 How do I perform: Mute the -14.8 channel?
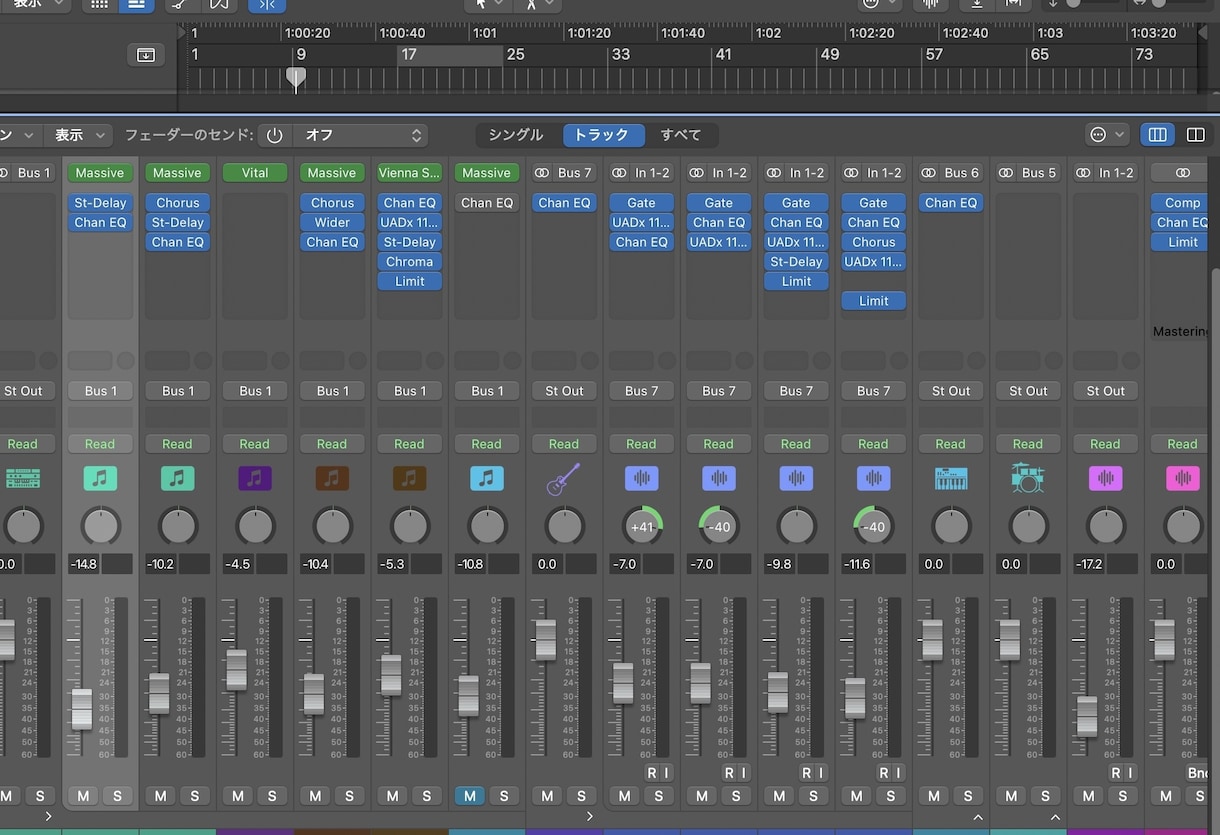[83, 796]
